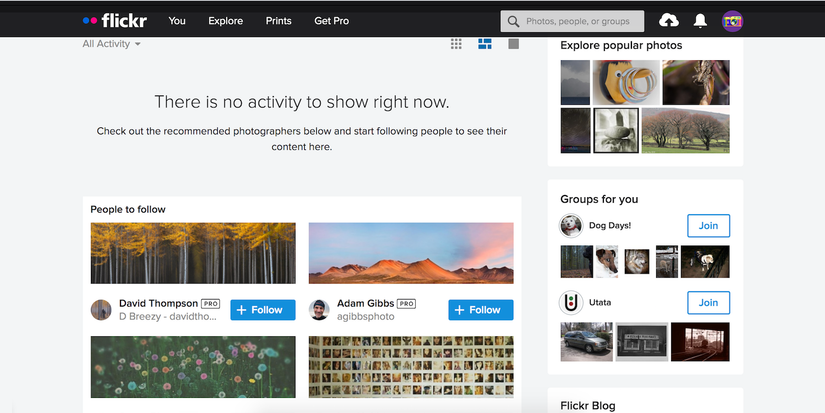
Task: Open the user profile avatar menu
Action: [732, 21]
